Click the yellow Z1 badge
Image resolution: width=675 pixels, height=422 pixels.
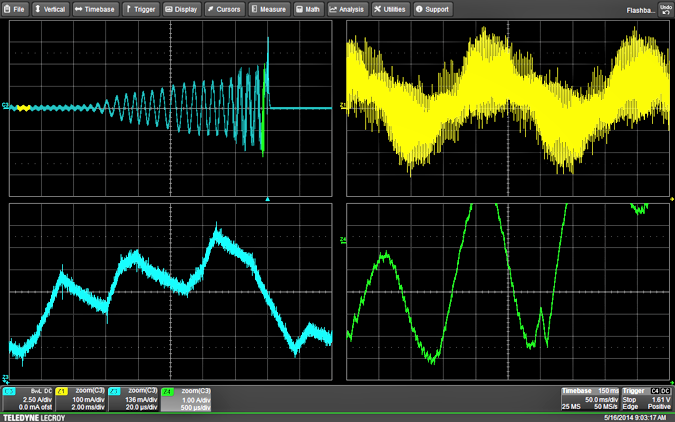[x=62, y=391]
